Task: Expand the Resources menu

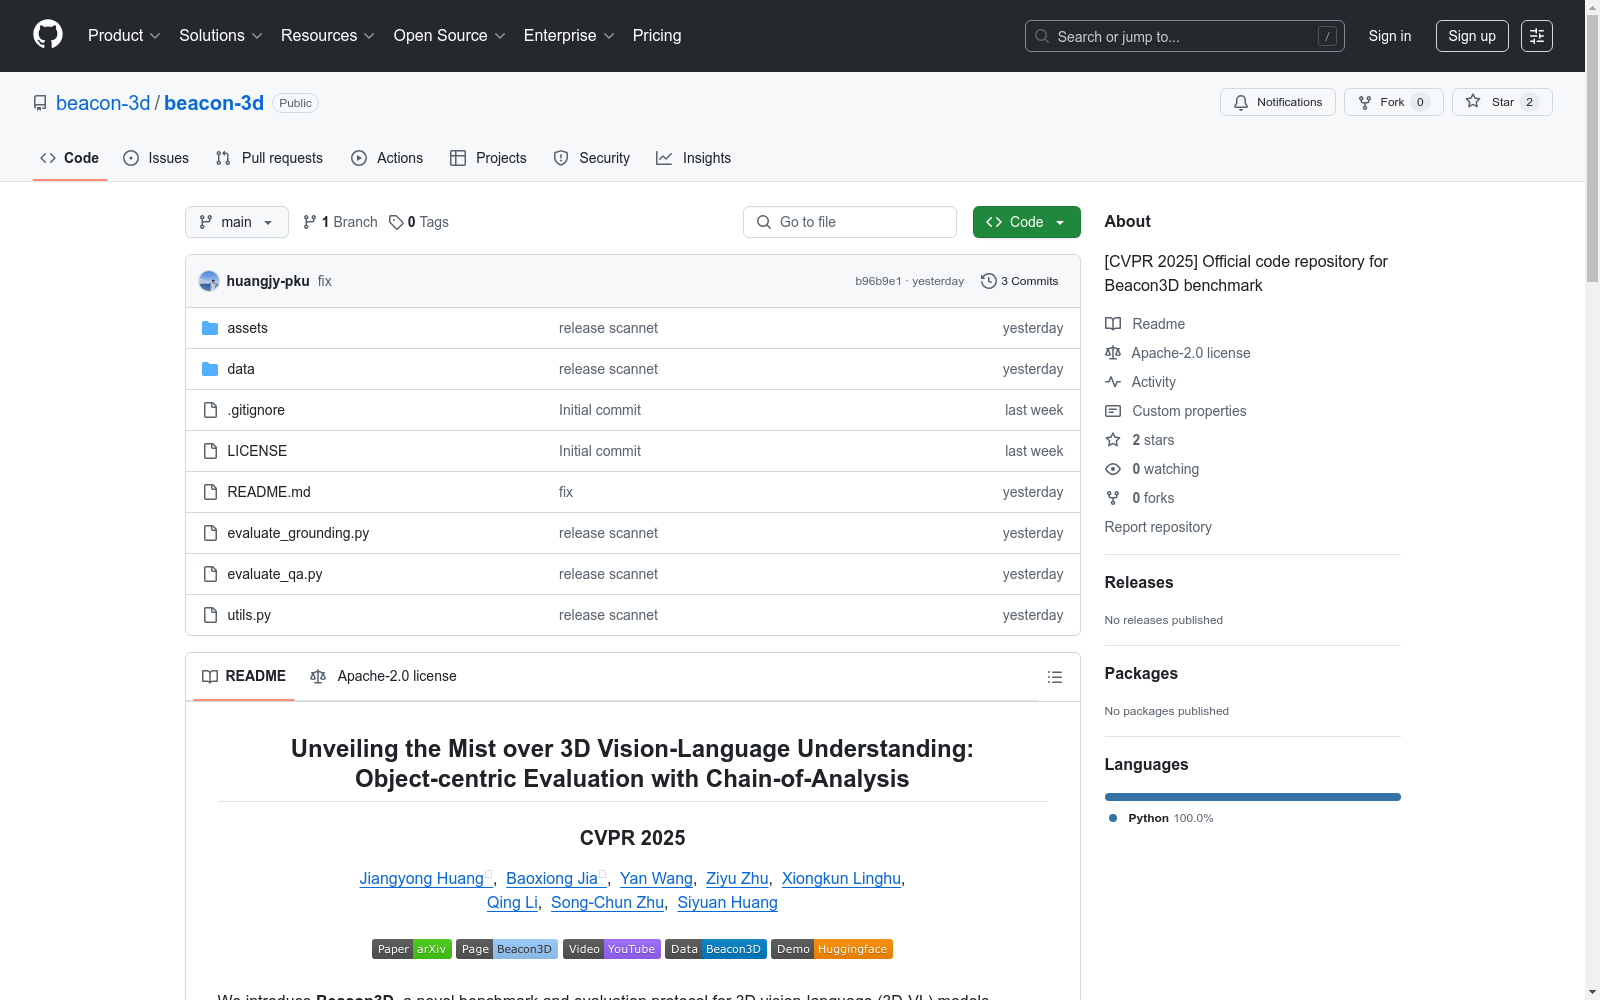Action: (328, 36)
